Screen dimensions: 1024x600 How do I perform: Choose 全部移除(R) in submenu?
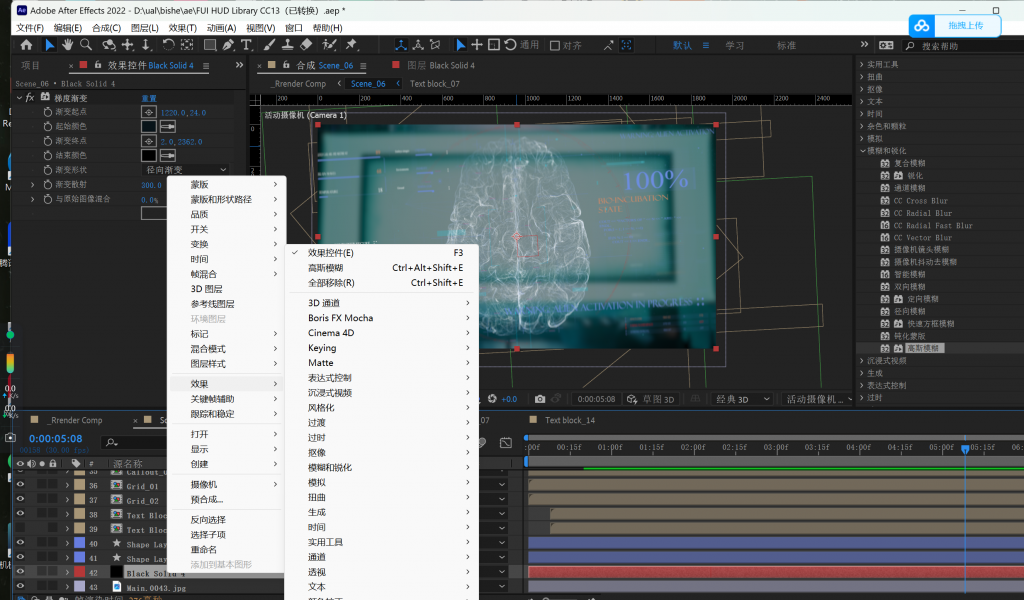[385, 283]
